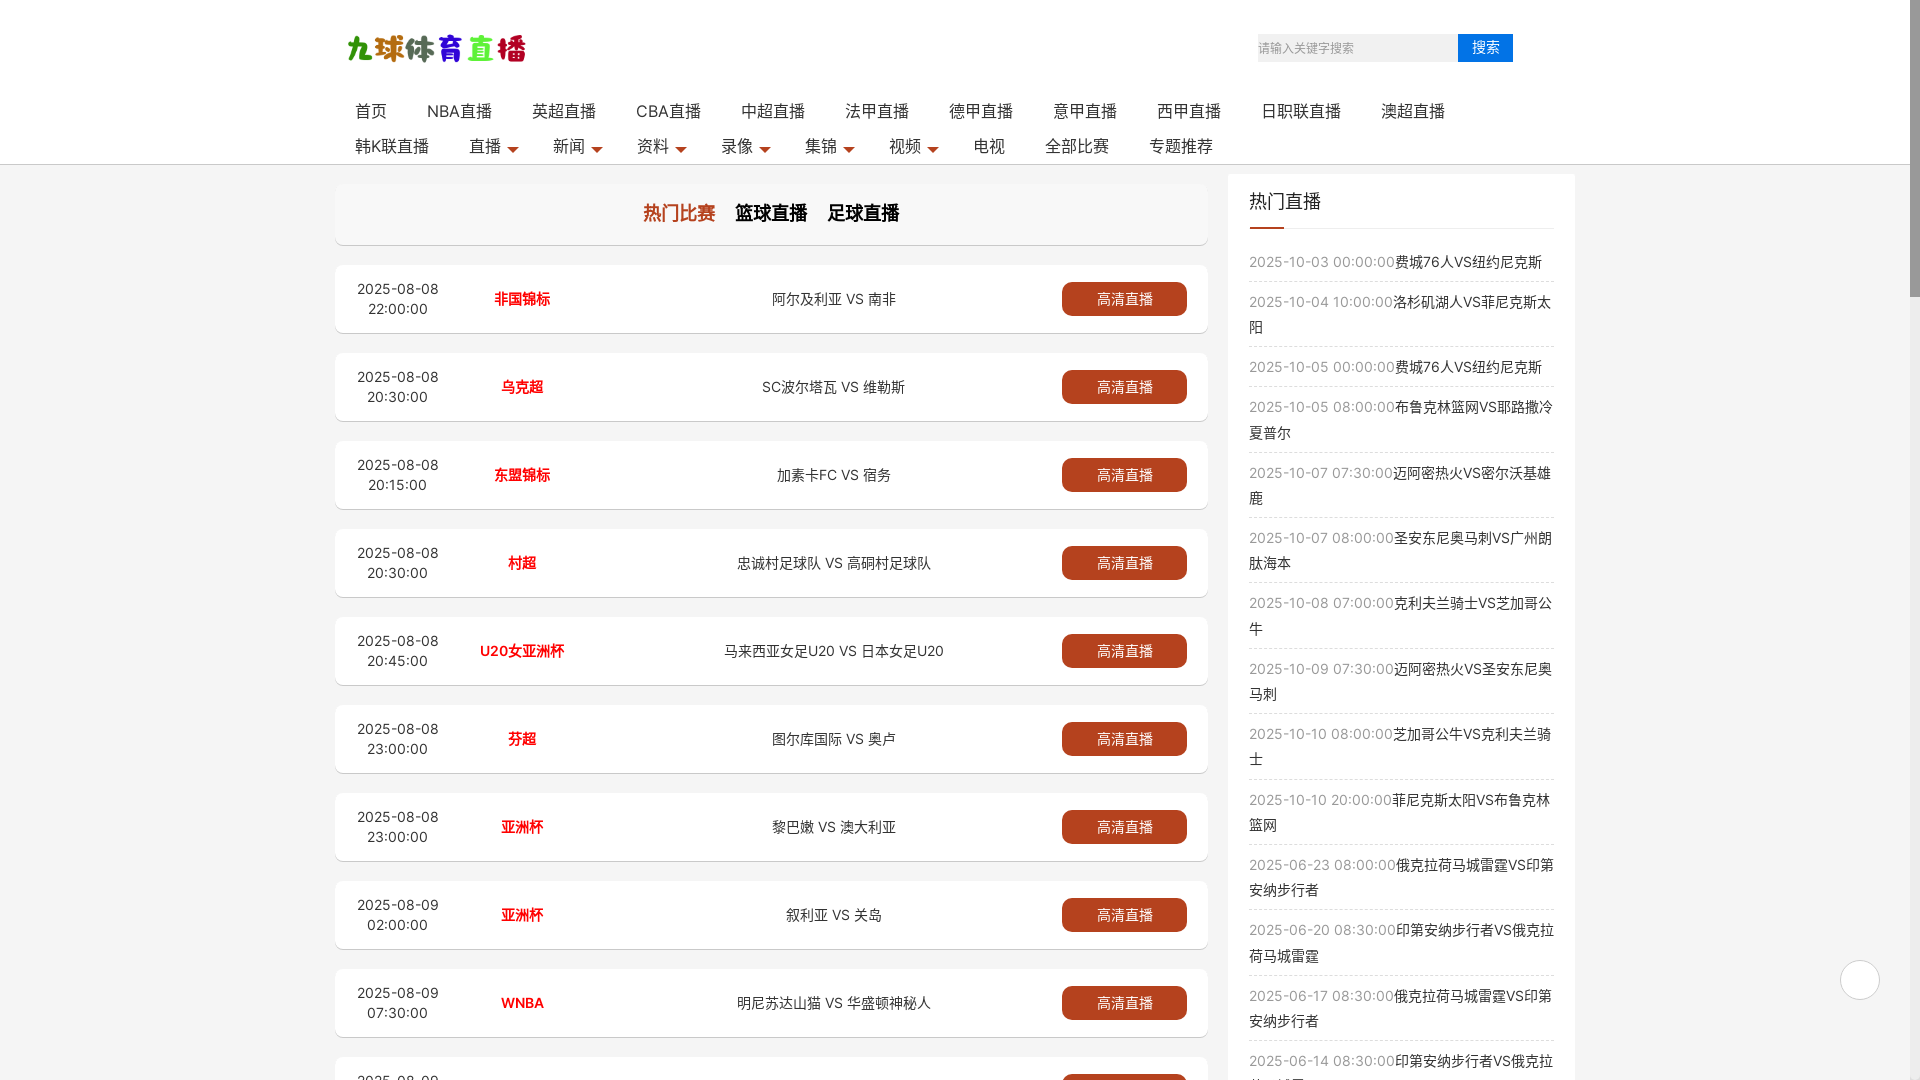Open the 芬超 league link
The image size is (1920, 1080).
(522, 739)
